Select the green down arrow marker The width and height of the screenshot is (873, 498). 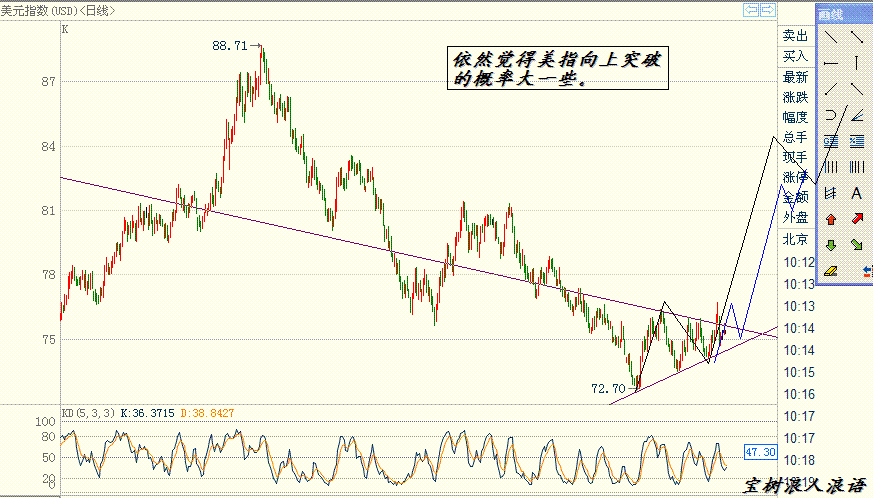pyautogui.click(x=831, y=245)
